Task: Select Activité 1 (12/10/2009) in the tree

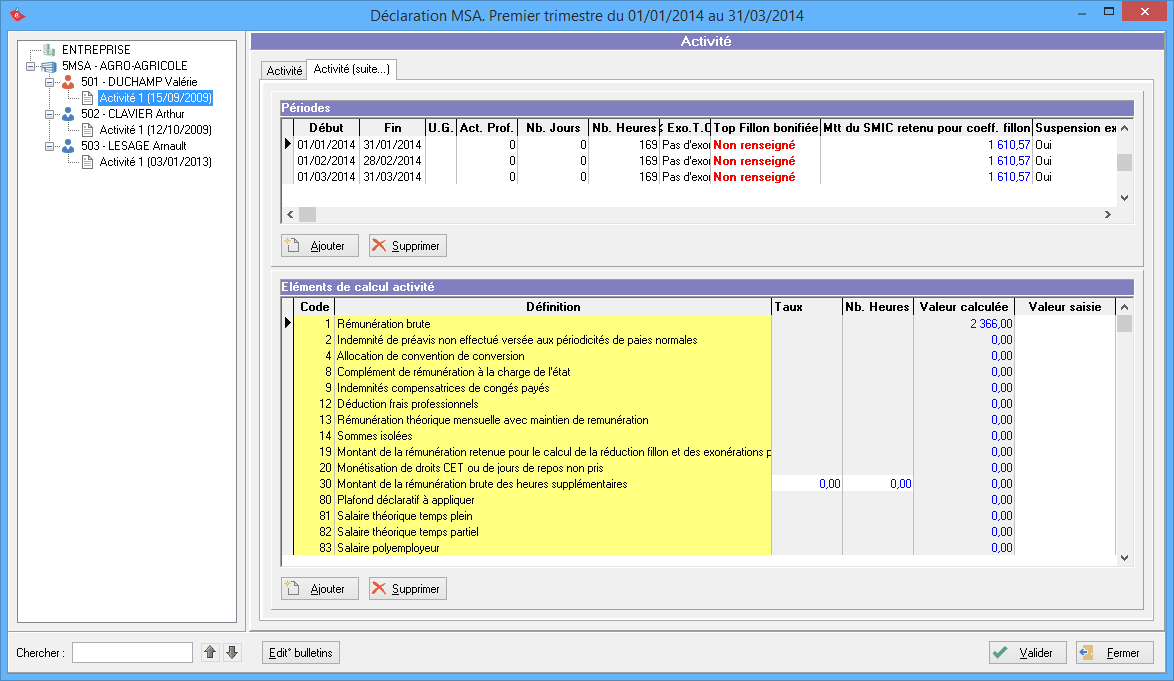Action: click(x=155, y=130)
